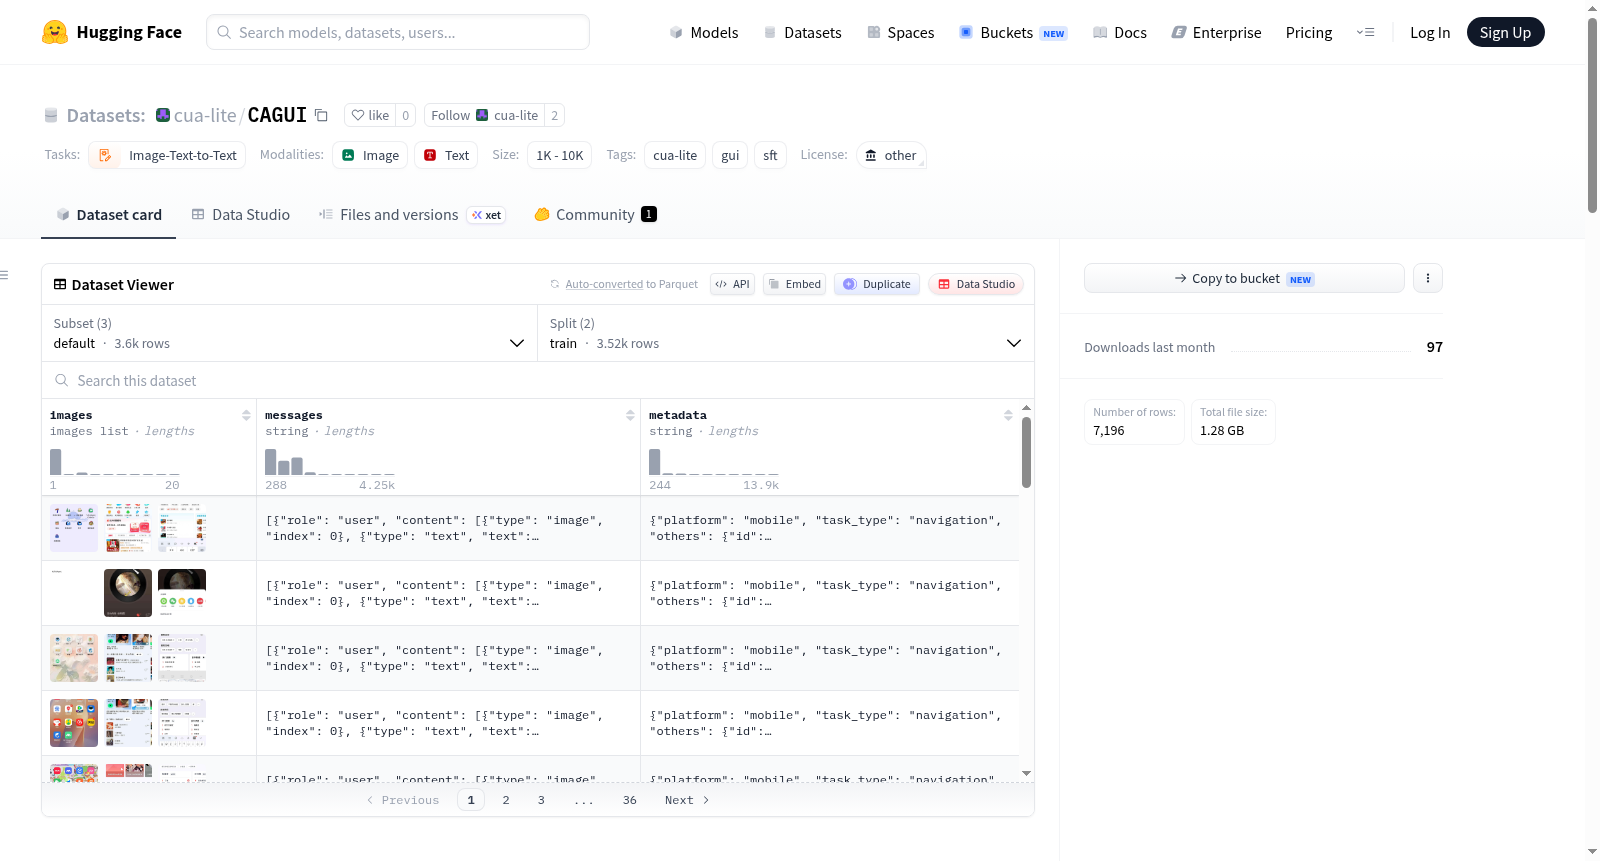The width and height of the screenshot is (1600, 861).
Task: Click the page vertical scrollbar thumb
Action: (1592, 115)
